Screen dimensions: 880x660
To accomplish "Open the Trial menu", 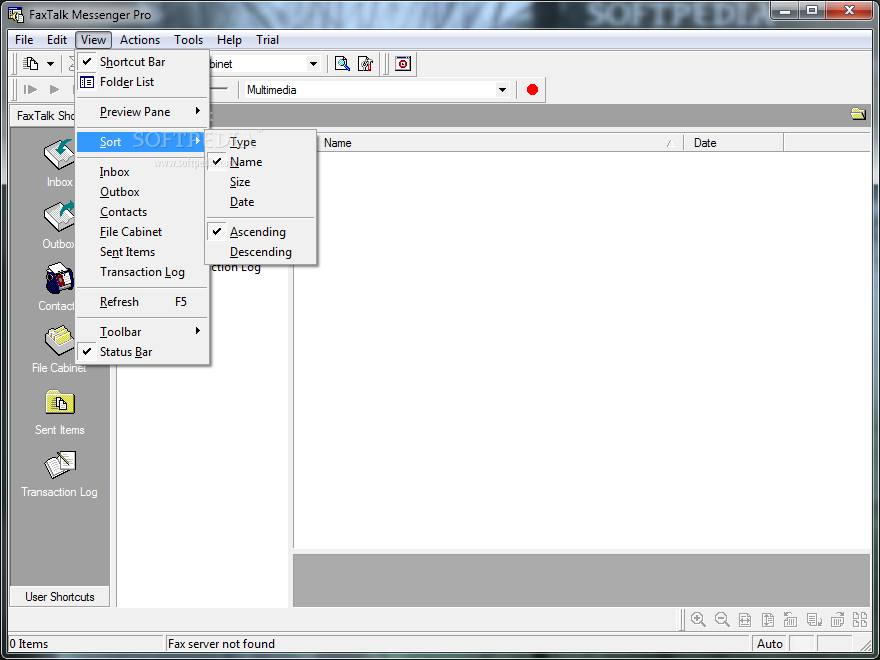I will [x=267, y=40].
